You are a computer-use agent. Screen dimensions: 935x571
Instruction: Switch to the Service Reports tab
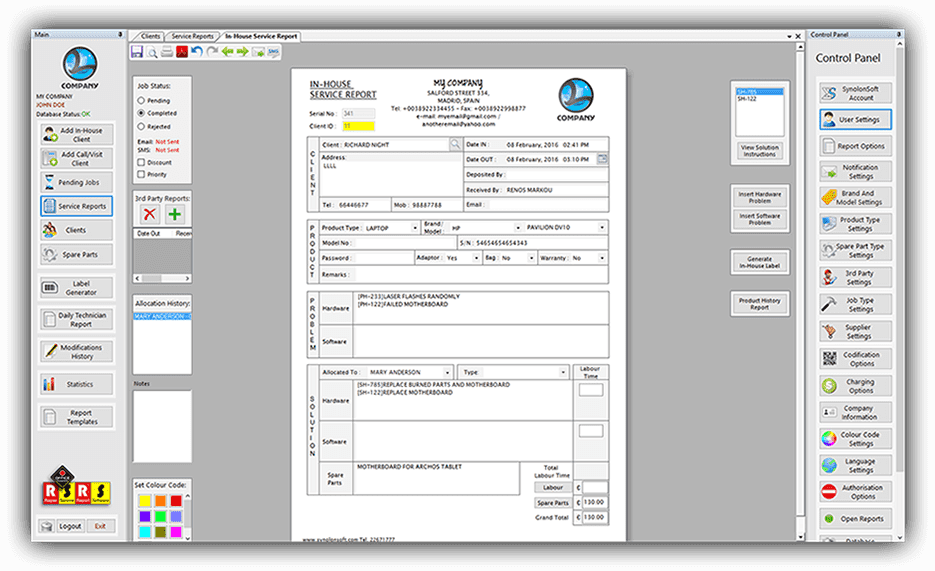pyautogui.click(x=192, y=36)
